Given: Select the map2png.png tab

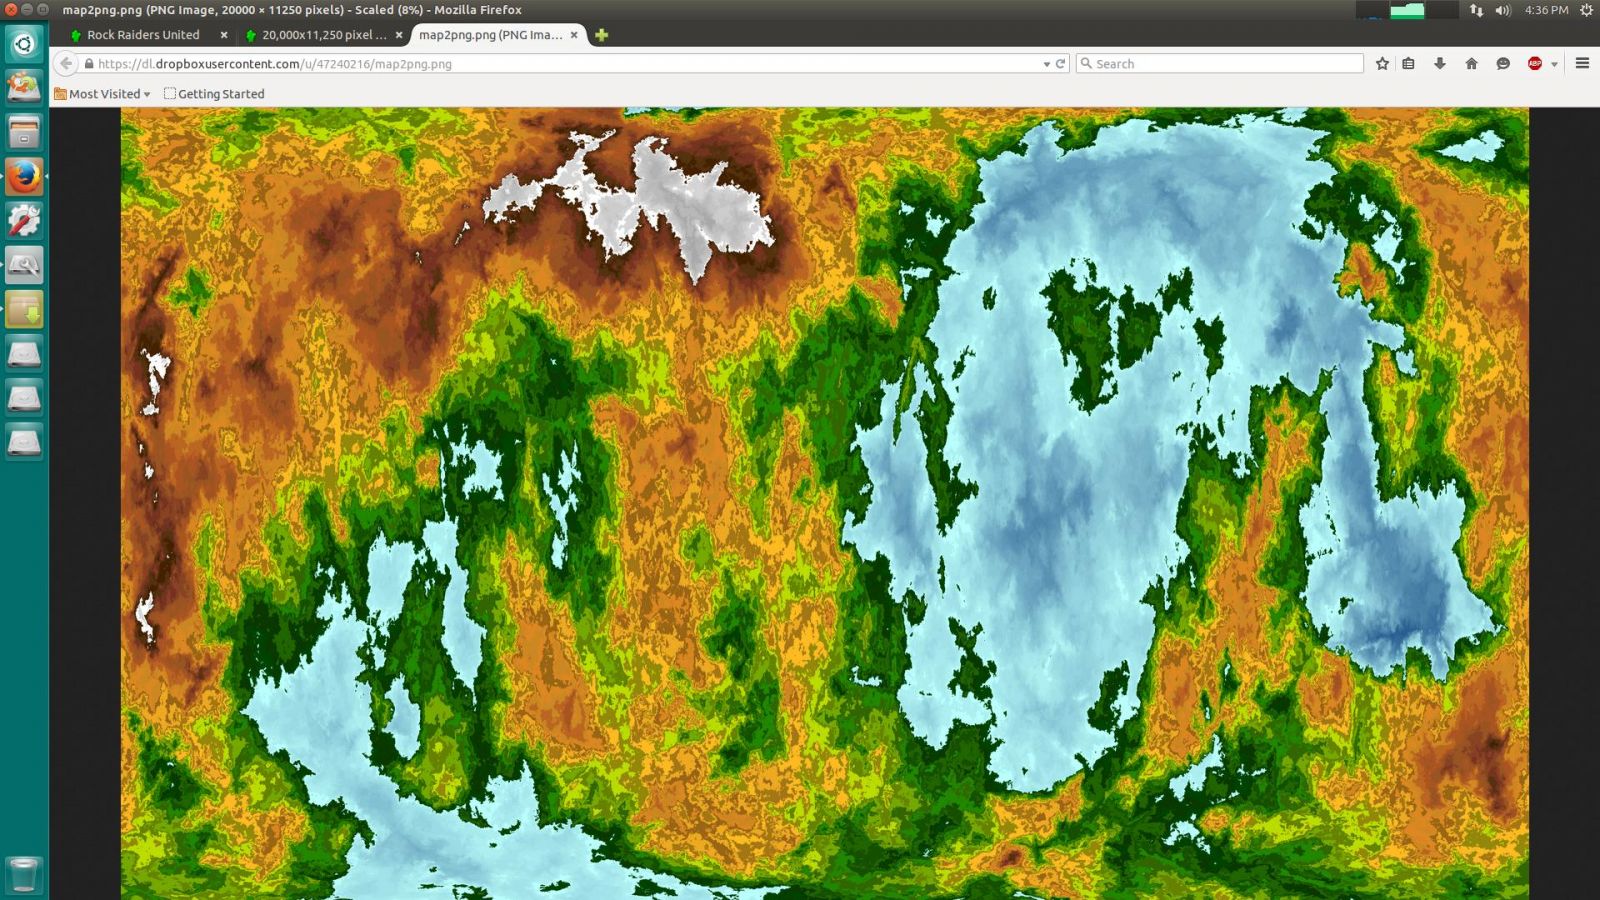Looking at the screenshot, I should (489, 35).
